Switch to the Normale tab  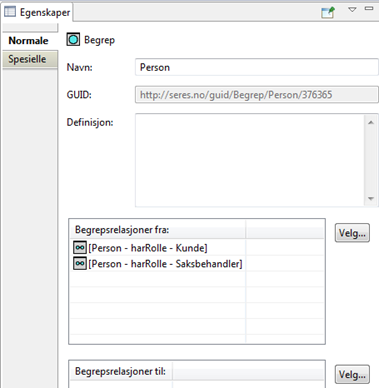29,41
